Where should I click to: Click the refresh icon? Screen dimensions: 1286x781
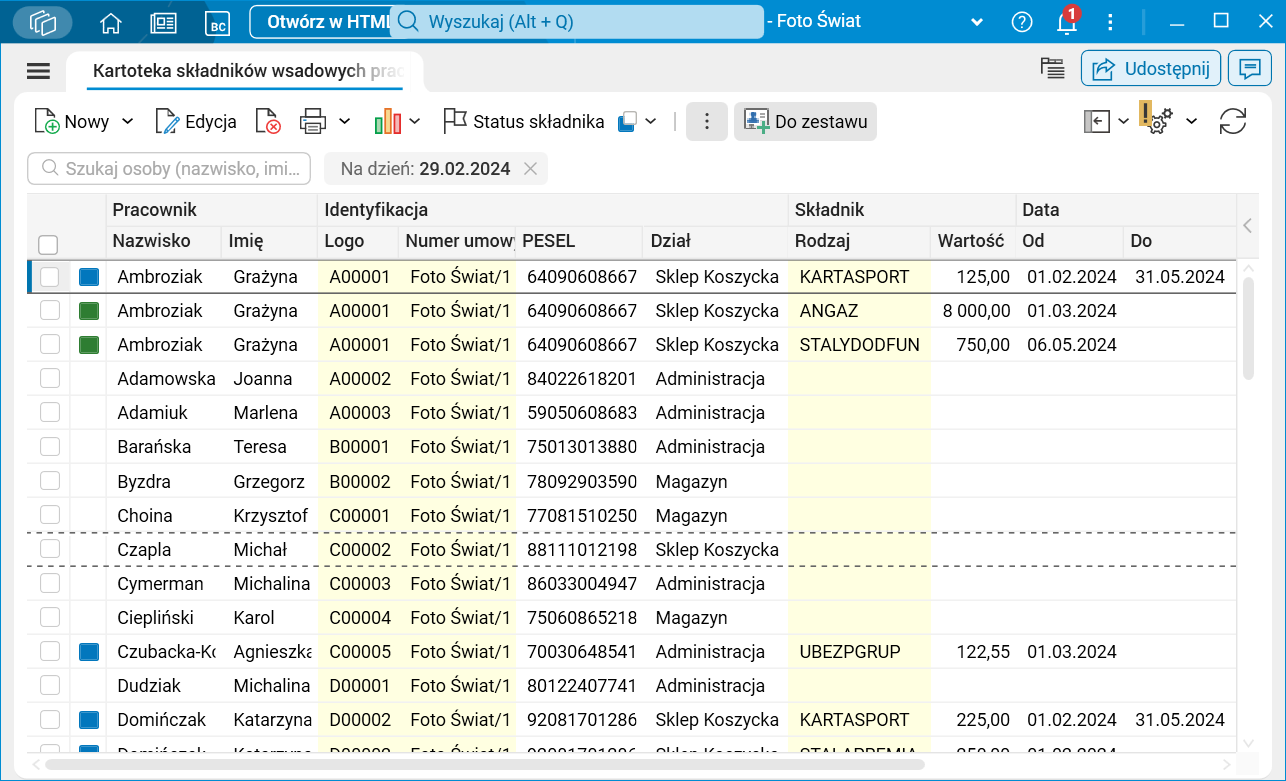(1233, 122)
